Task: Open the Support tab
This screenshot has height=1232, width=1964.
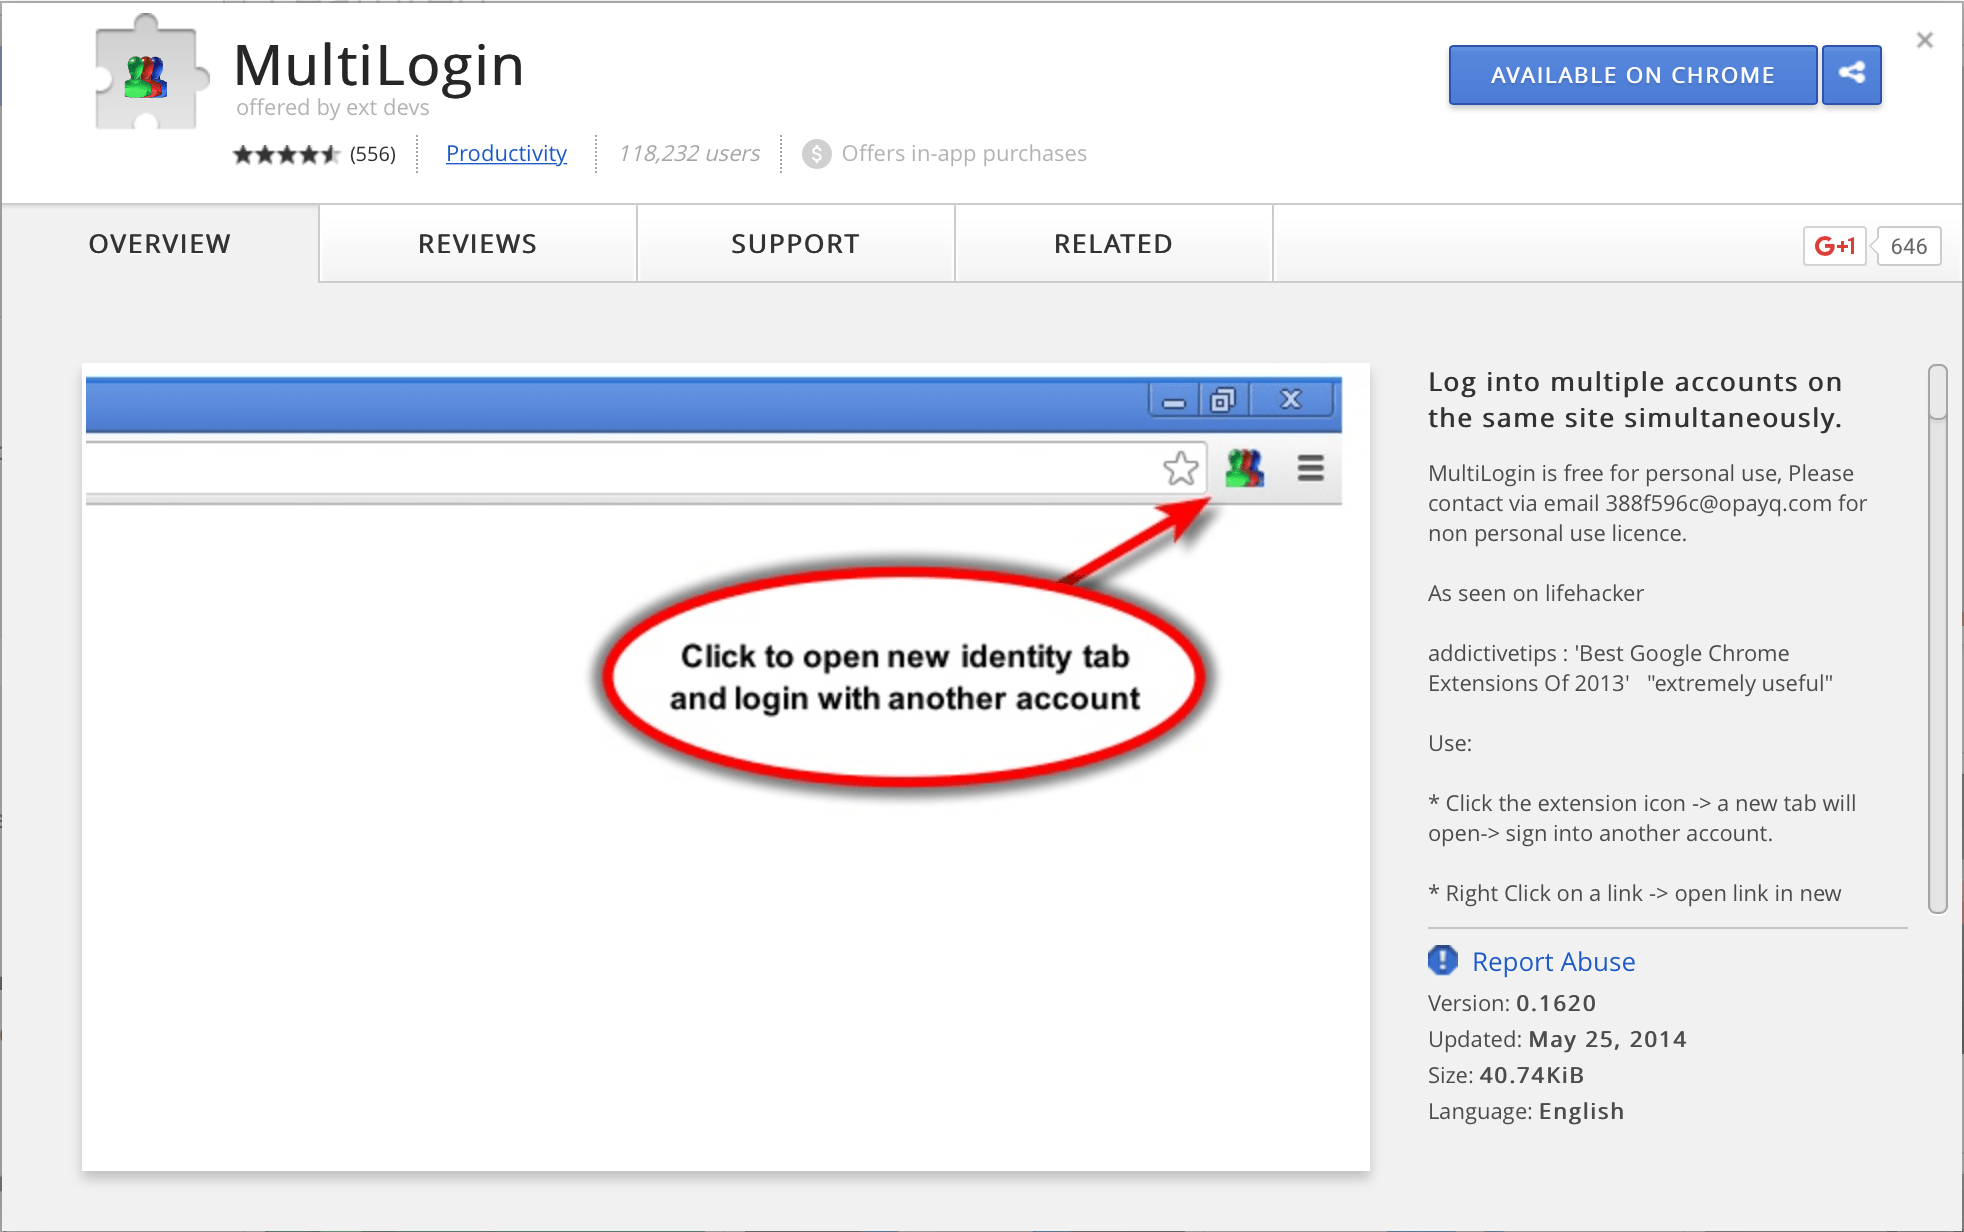Action: click(x=795, y=244)
